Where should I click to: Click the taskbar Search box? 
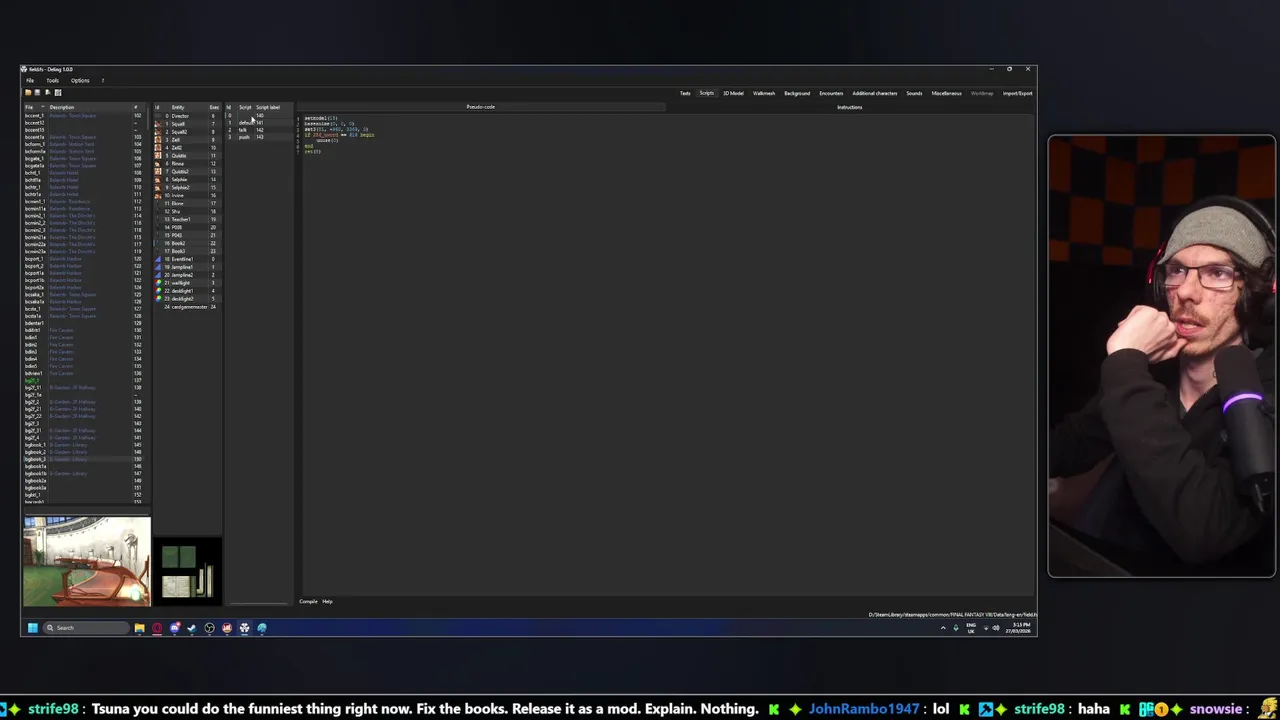click(x=85, y=628)
